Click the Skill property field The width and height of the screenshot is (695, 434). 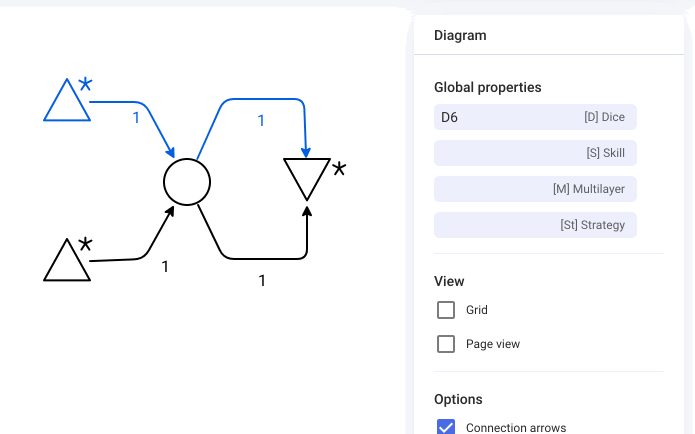click(x=535, y=153)
